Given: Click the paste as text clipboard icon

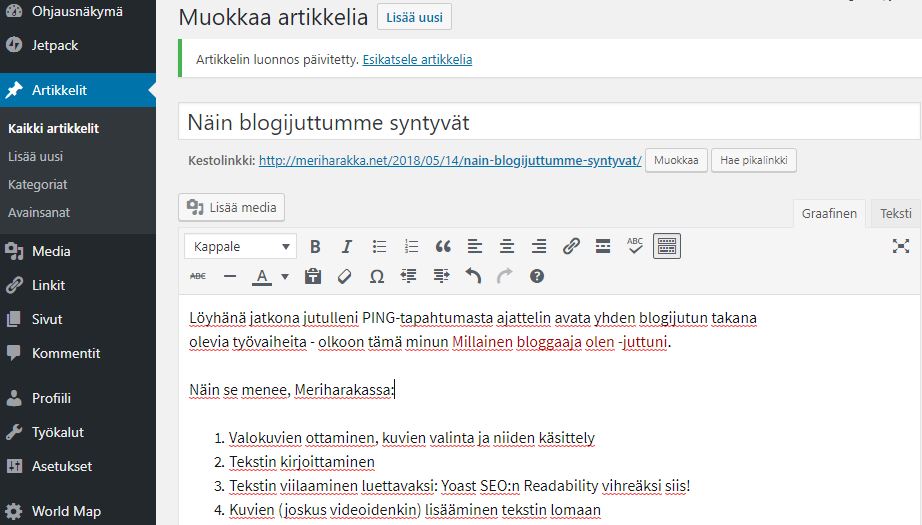Looking at the screenshot, I should [x=313, y=276].
